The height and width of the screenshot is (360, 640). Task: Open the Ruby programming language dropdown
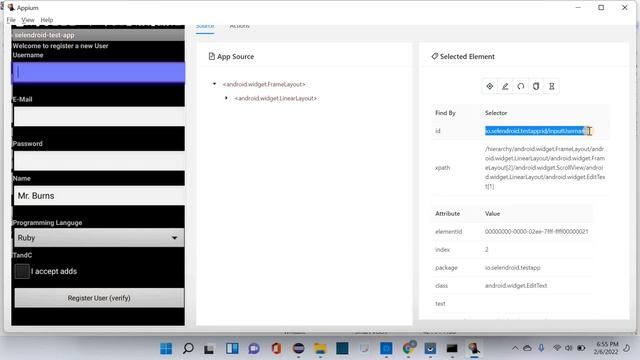click(99, 238)
